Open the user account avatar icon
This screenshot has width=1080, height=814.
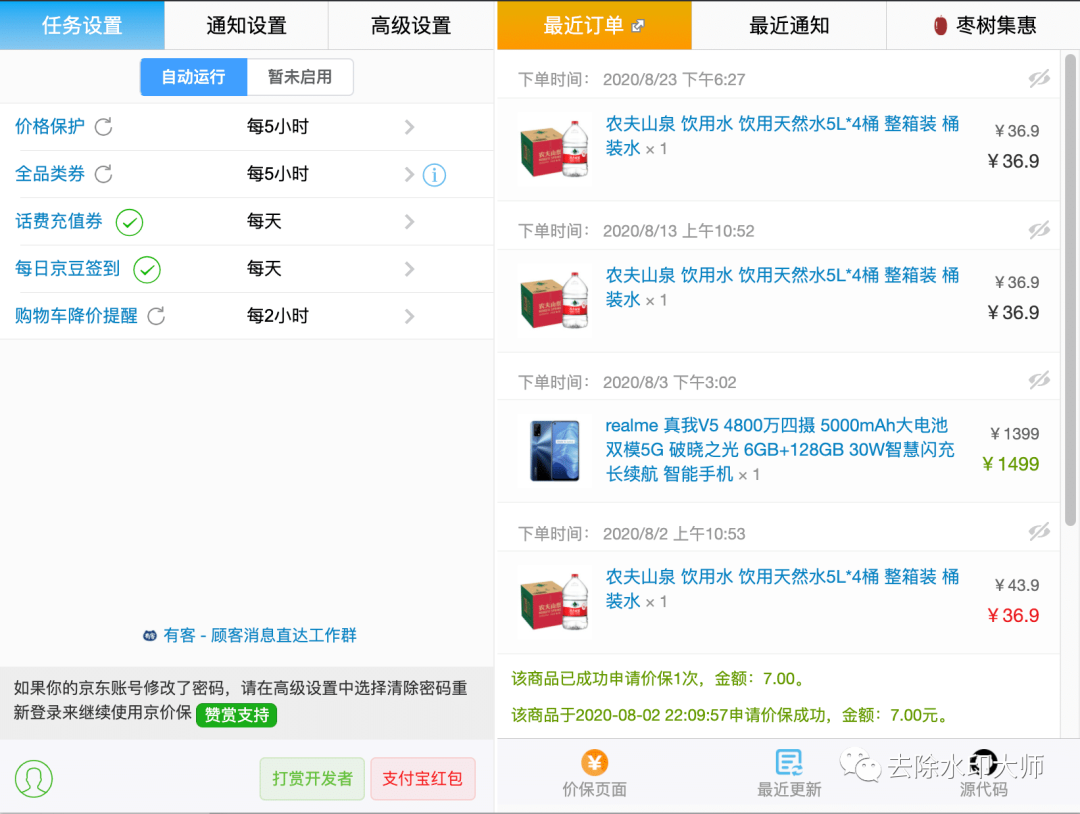click(34, 779)
